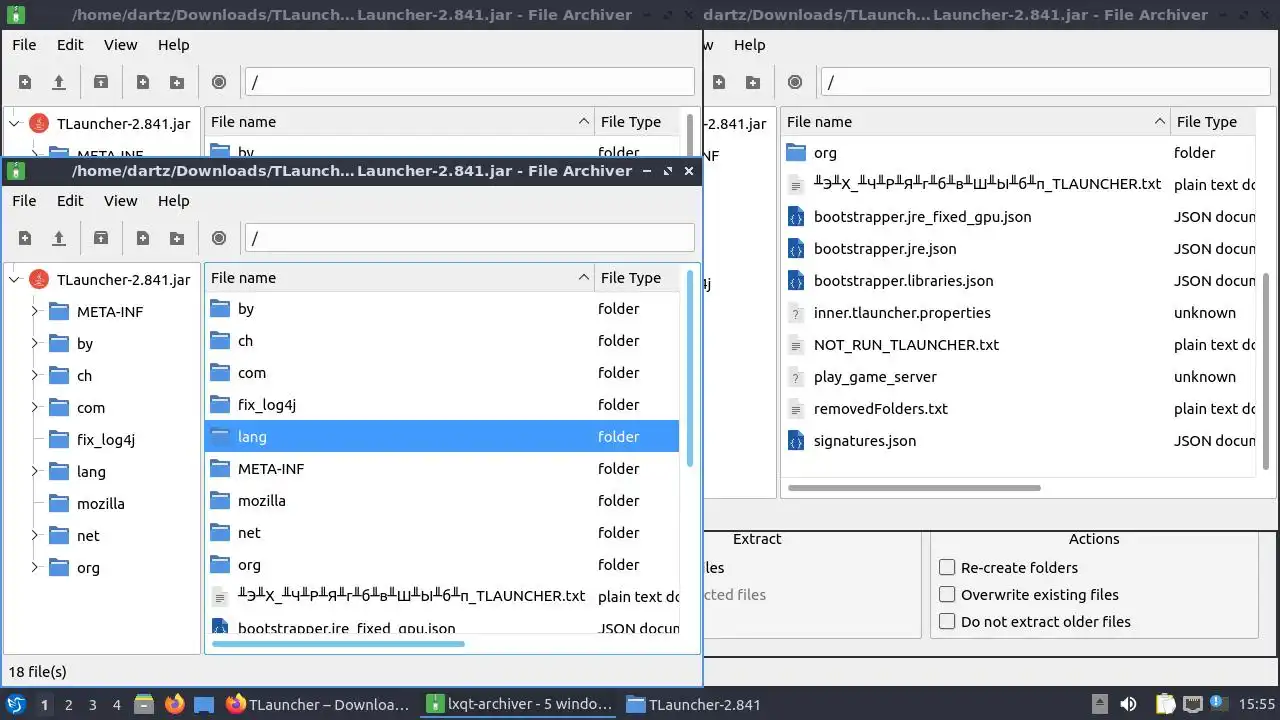Click the add folder icon in front window toolbar
Screen dimensions: 1280x720
177,238
